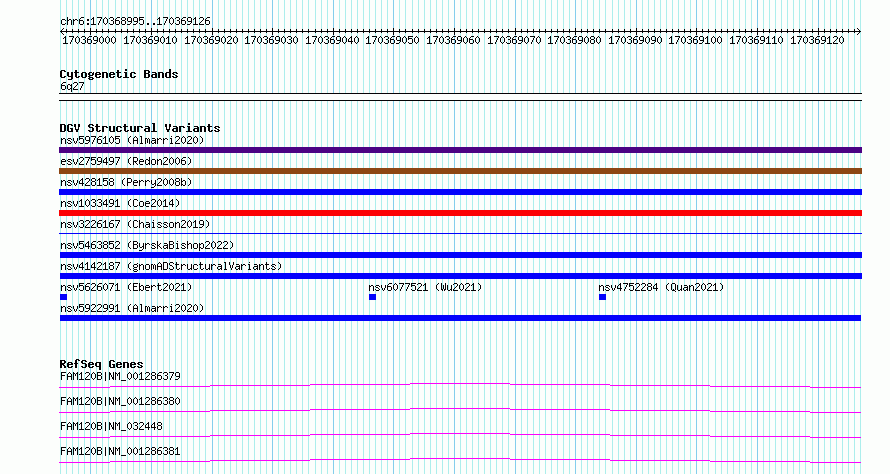Open nsv5922991 (Almarri2020) label
The image size is (890, 474).
click(x=132, y=308)
